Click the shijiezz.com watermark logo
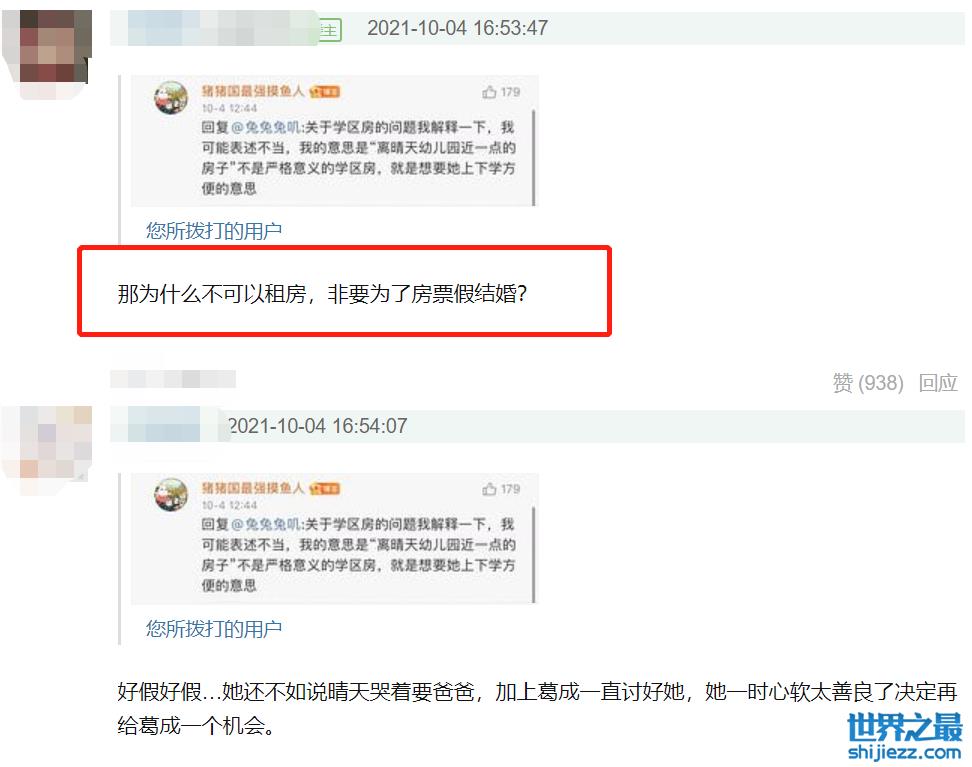Image resolution: width=972 pixels, height=767 pixels. coord(904,737)
